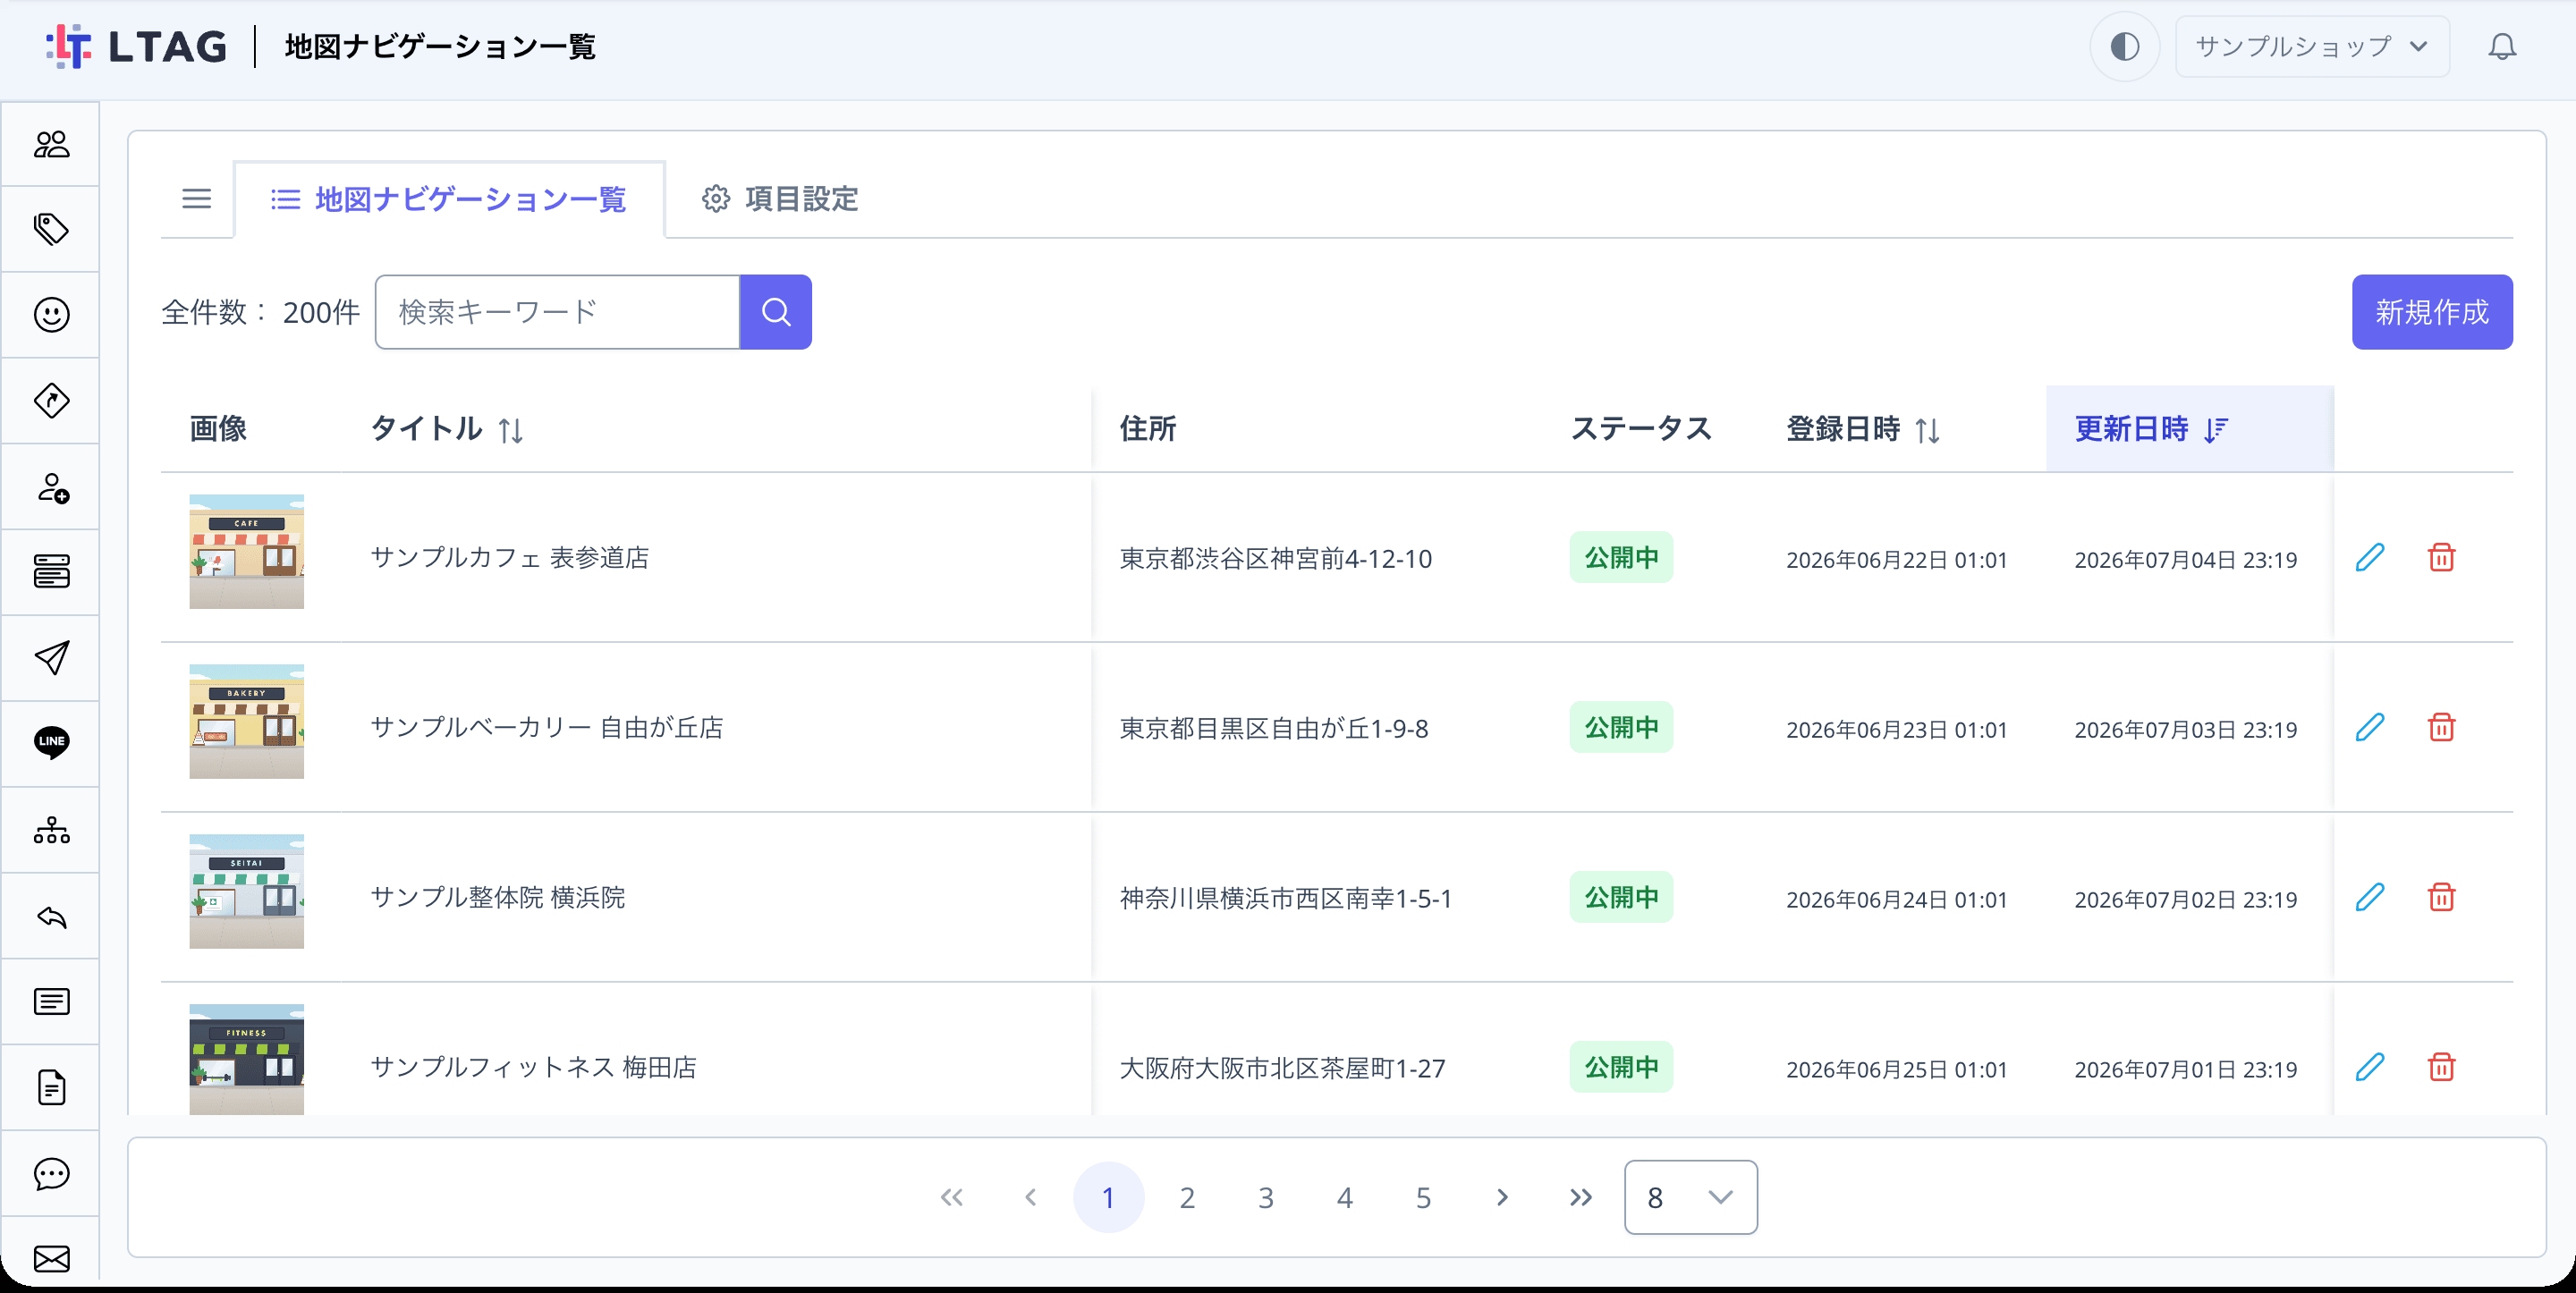Focus the 検索キーワード search field

coord(557,312)
